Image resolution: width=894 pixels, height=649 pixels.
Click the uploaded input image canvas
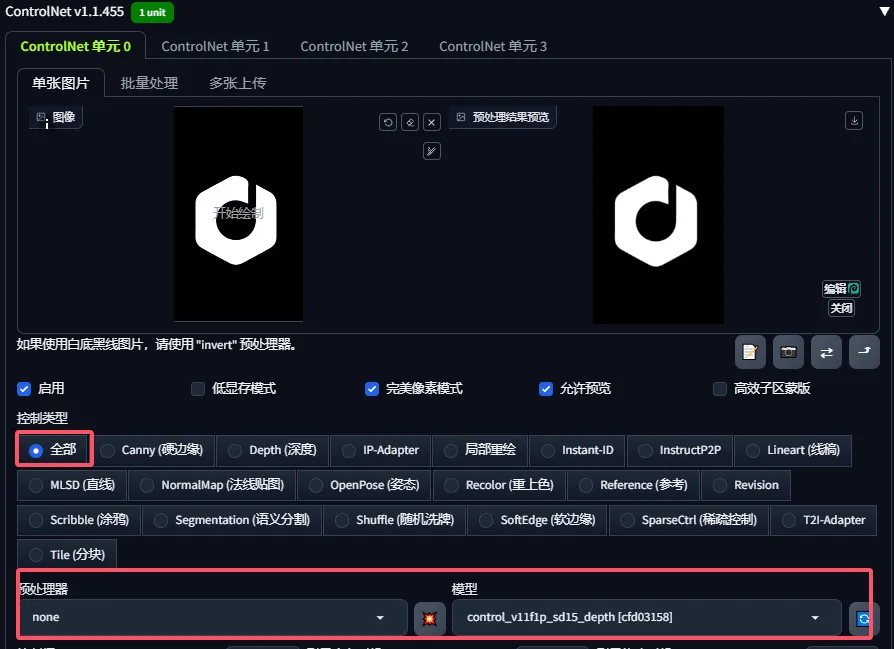click(x=238, y=214)
